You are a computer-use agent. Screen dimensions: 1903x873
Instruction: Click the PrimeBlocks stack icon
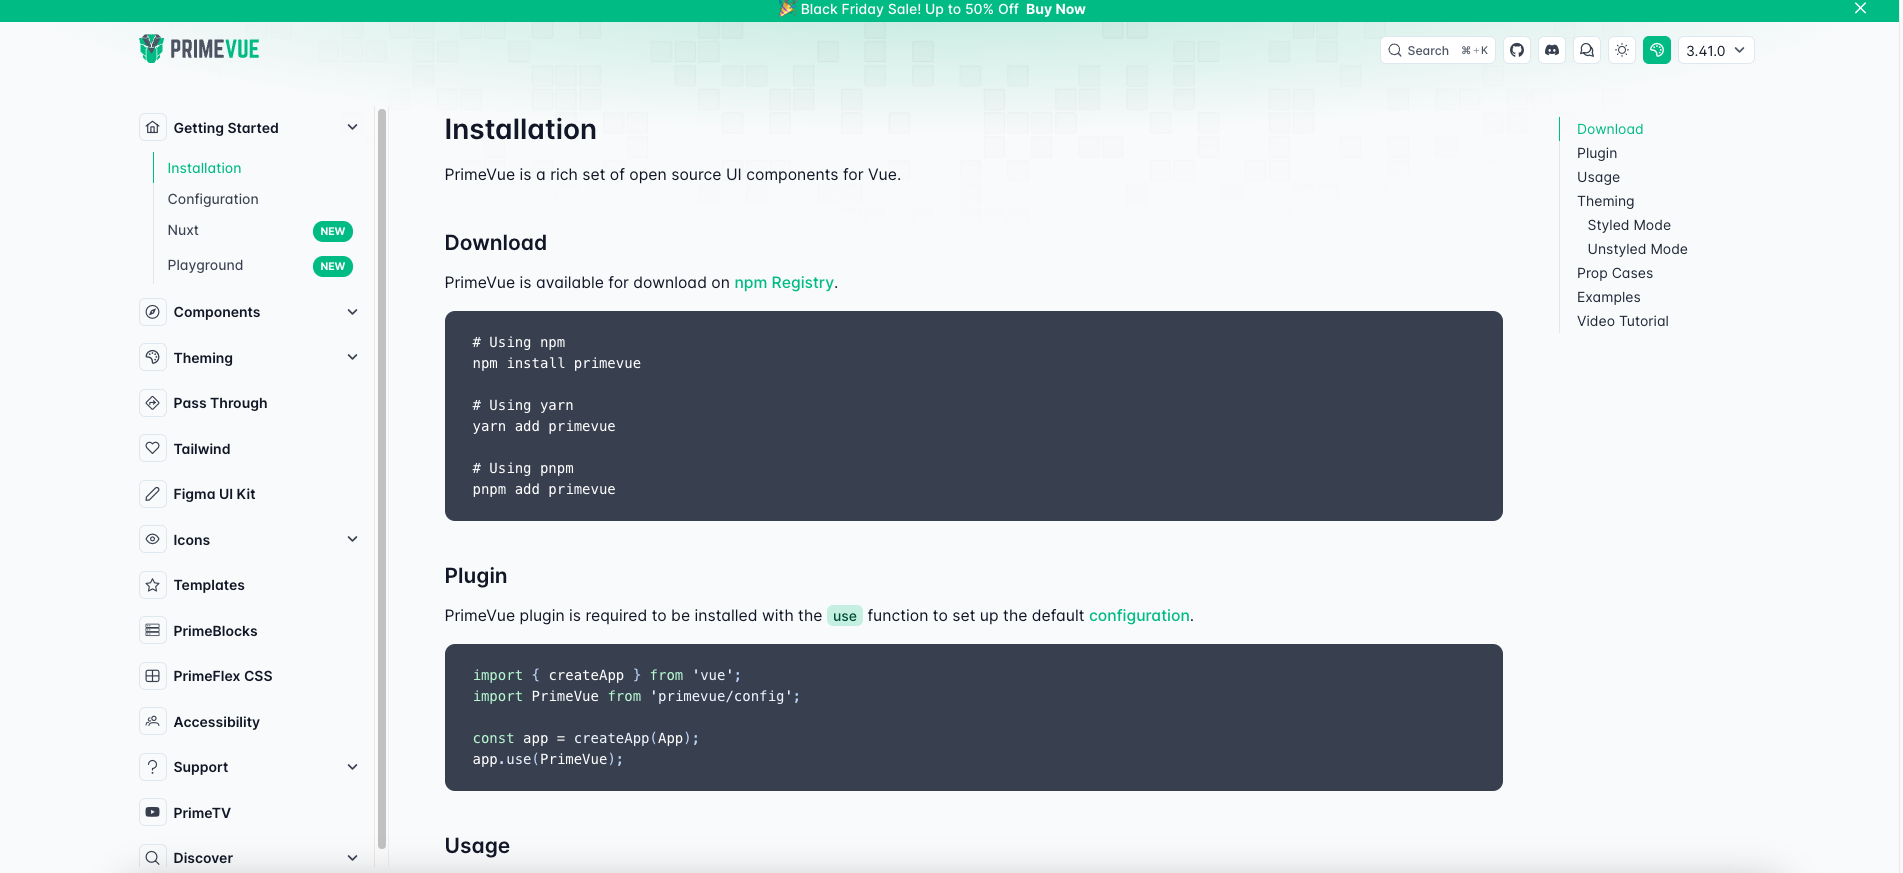[x=153, y=630]
